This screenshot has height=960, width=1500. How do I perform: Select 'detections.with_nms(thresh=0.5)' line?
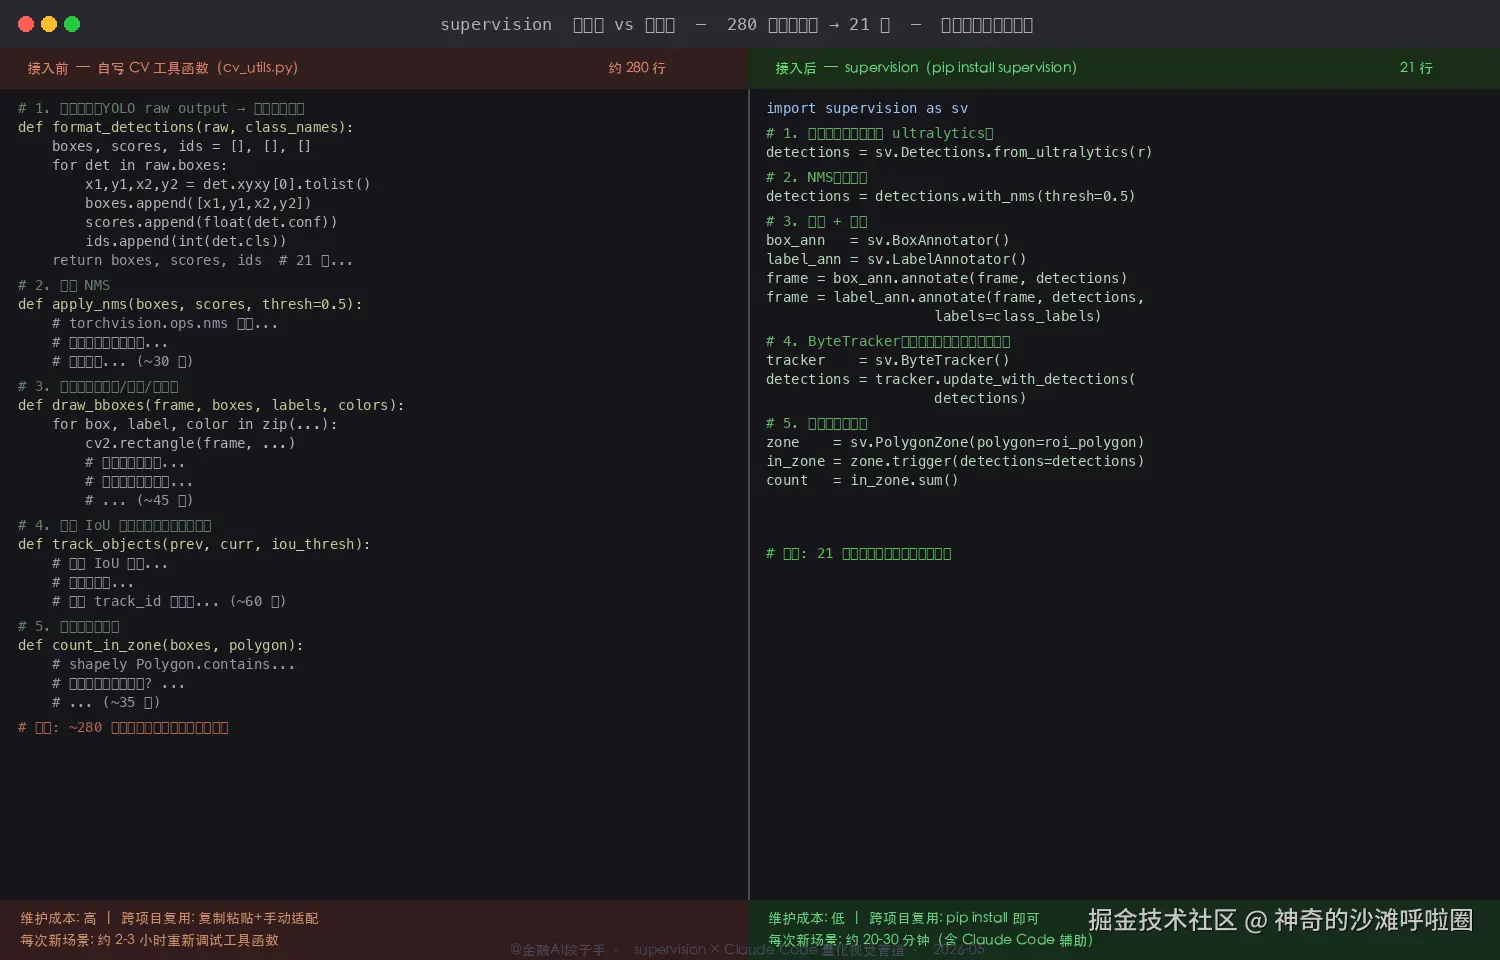pyautogui.click(x=951, y=196)
